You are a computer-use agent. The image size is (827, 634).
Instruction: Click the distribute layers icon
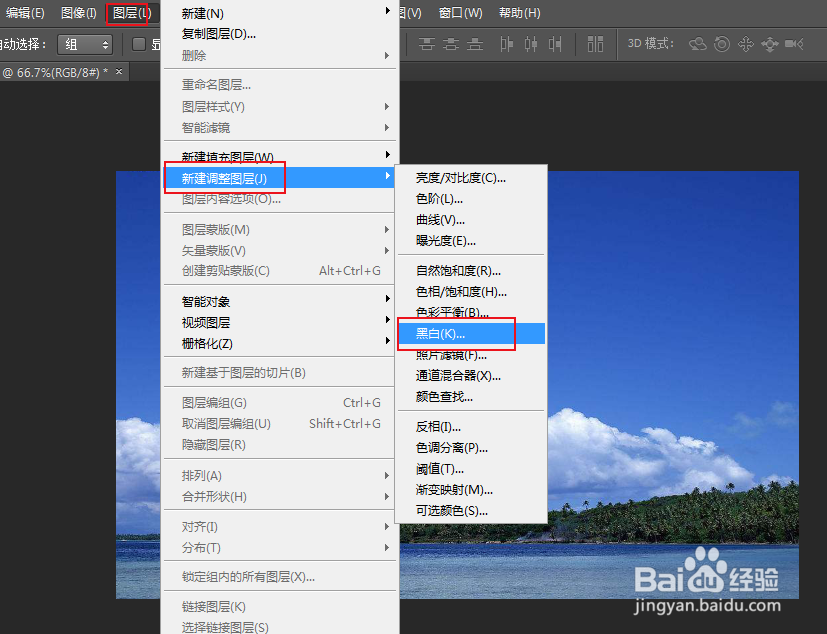point(596,44)
